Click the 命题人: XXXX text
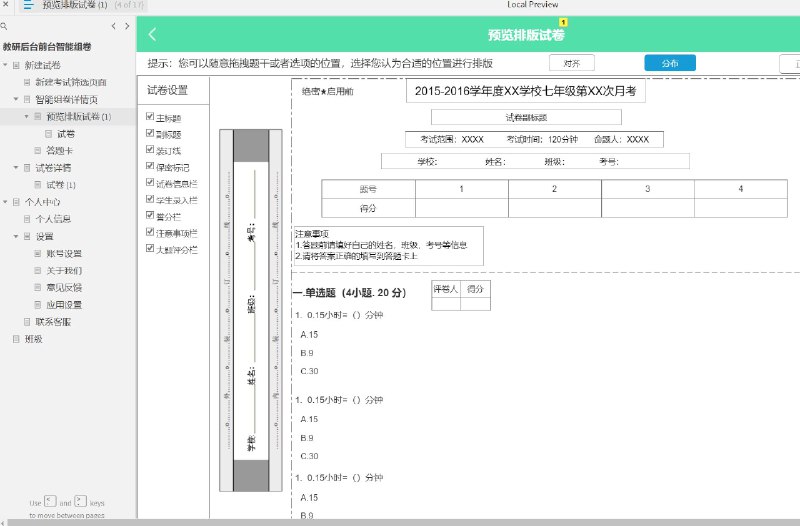 tap(621, 139)
